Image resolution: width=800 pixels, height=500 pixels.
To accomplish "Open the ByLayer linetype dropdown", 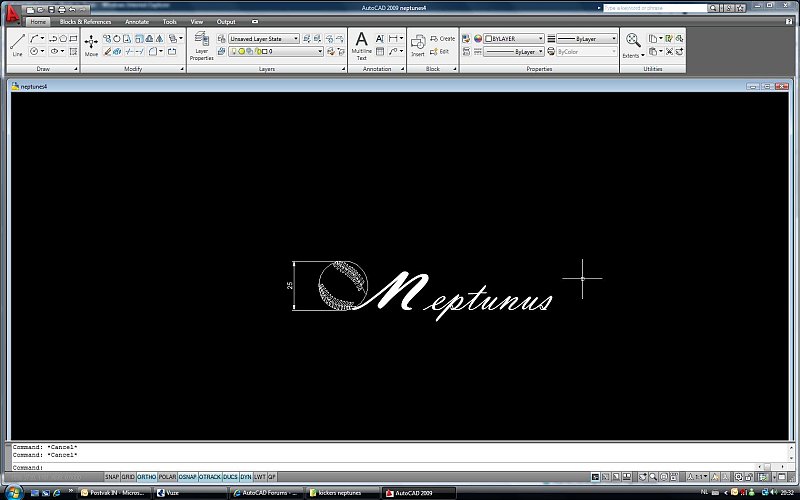I will (514, 52).
